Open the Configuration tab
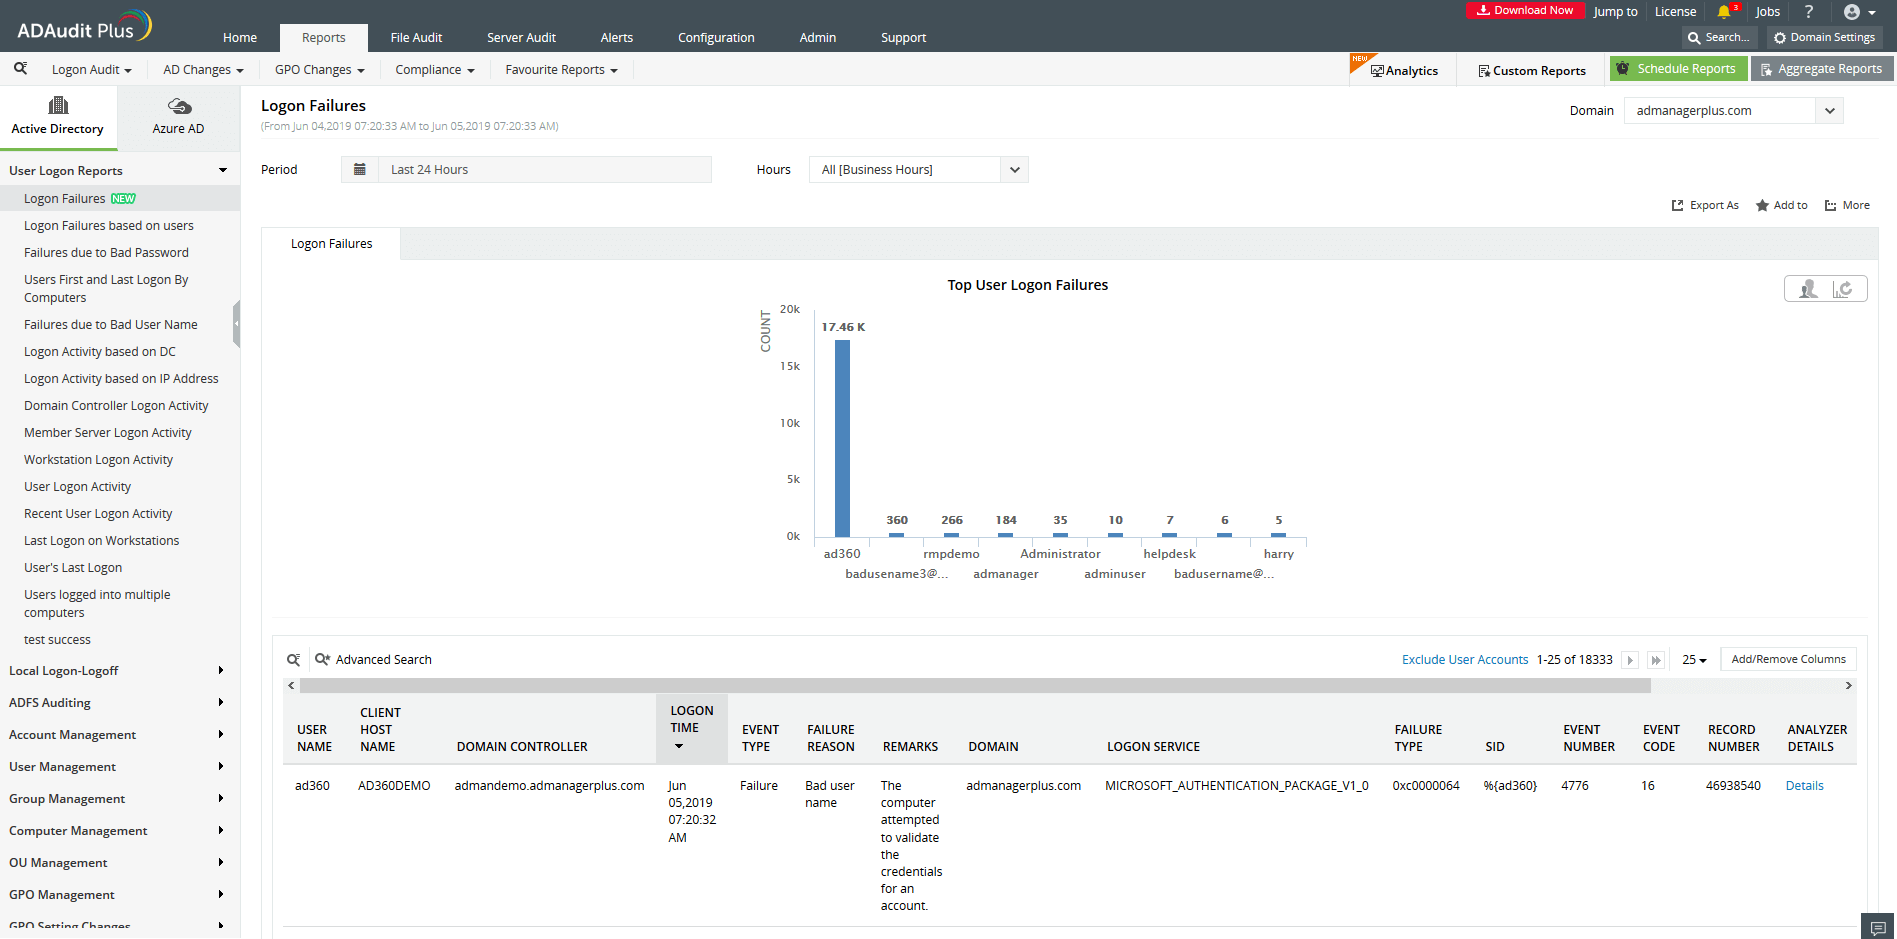This screenshot has height=939, width=1897. click(716, 38)
